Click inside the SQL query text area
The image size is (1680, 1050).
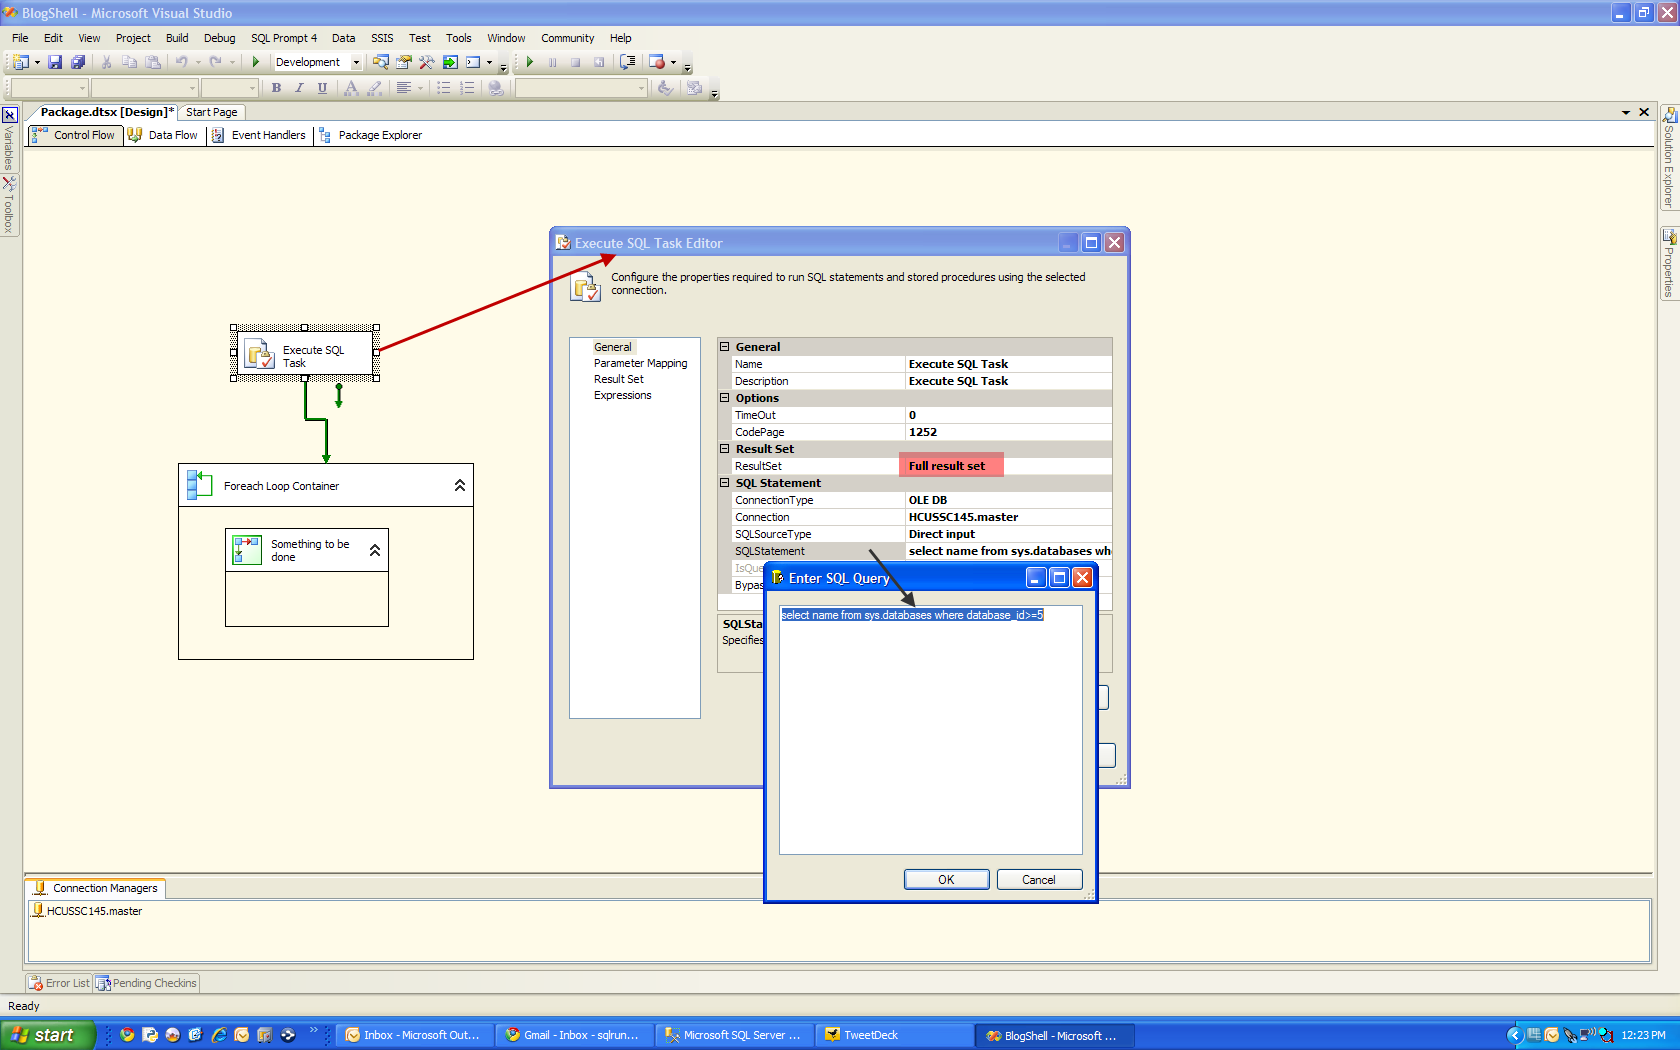point(930,730)
